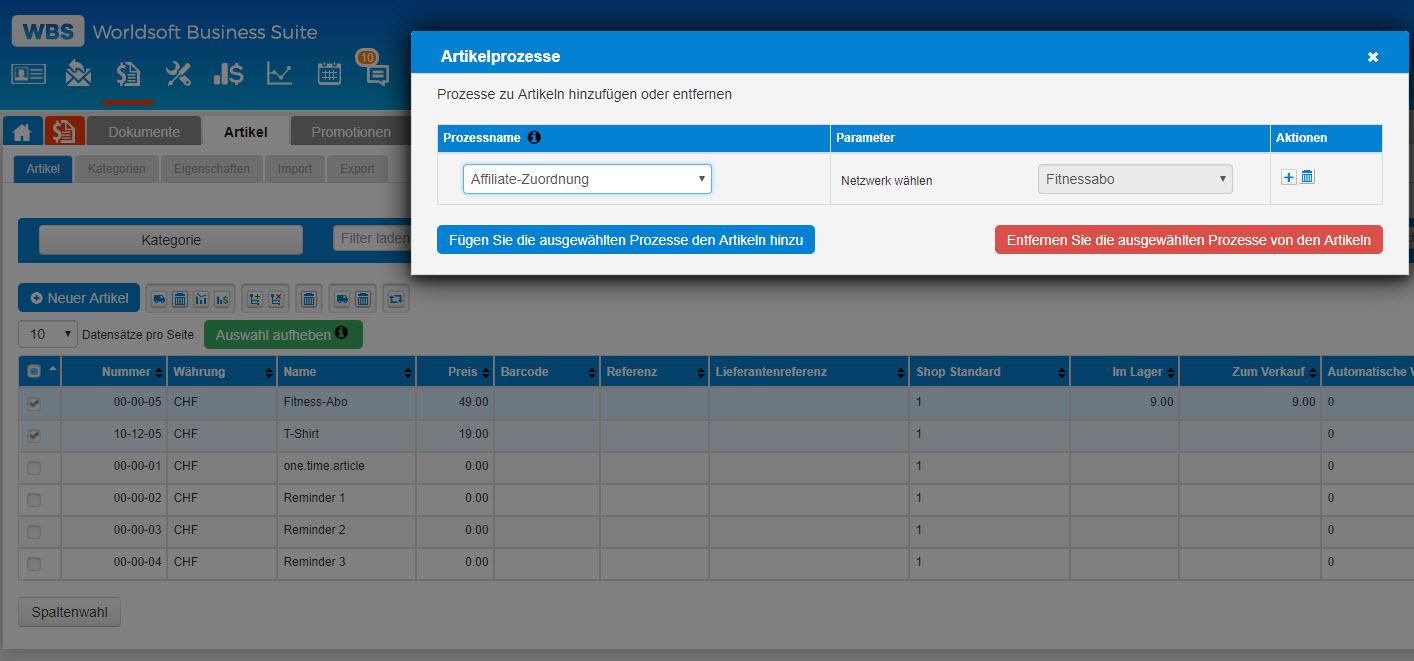Click the plus icon to add a process row
This screenshot has width=1414, height=661.
coord(1289,177)
